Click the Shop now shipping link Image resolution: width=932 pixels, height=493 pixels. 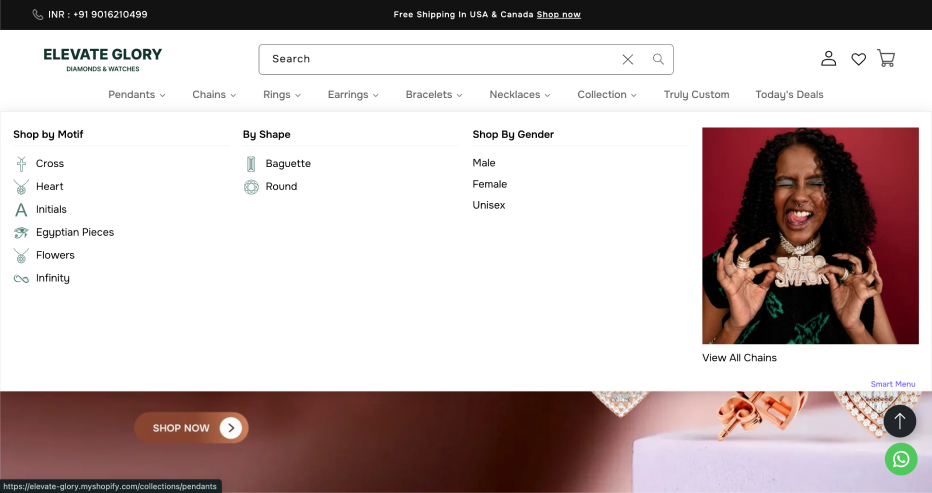pos(559,14)
